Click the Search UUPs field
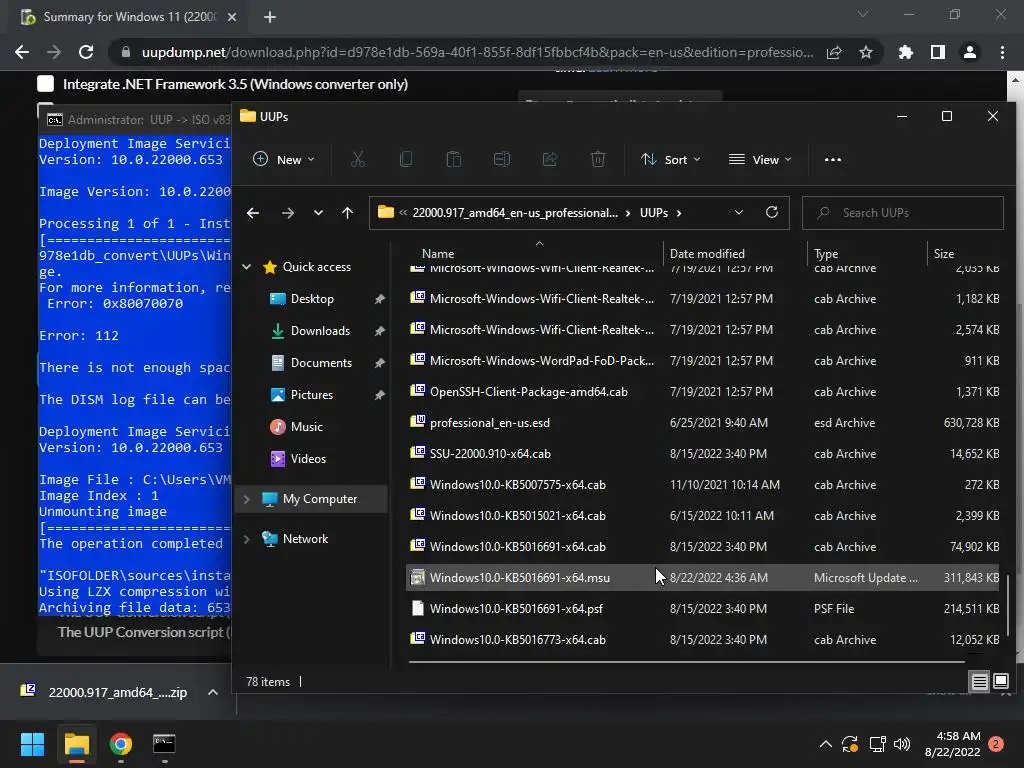 (x=903, y=213)
